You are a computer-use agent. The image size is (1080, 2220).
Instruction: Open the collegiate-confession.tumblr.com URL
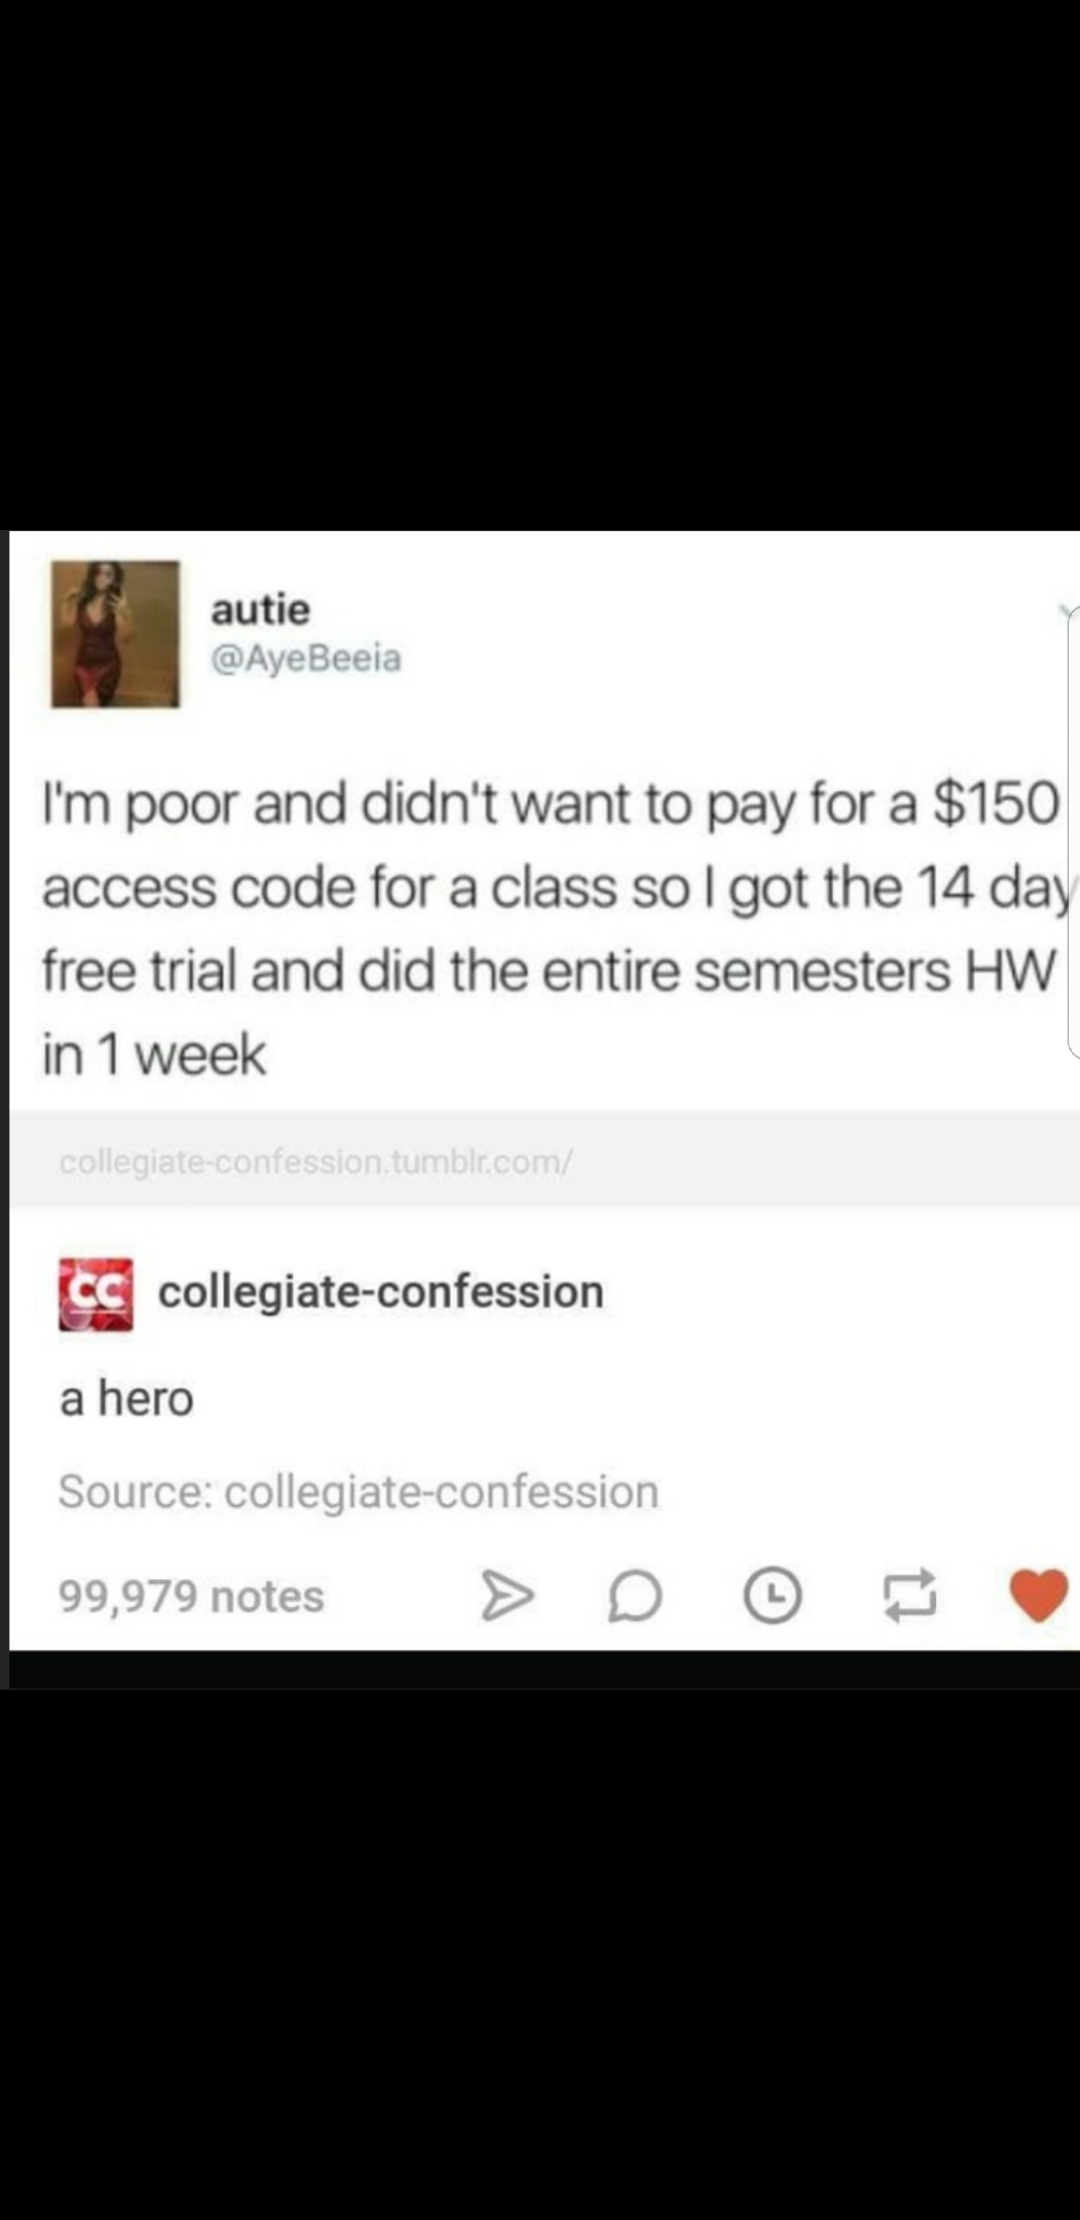316,1162
